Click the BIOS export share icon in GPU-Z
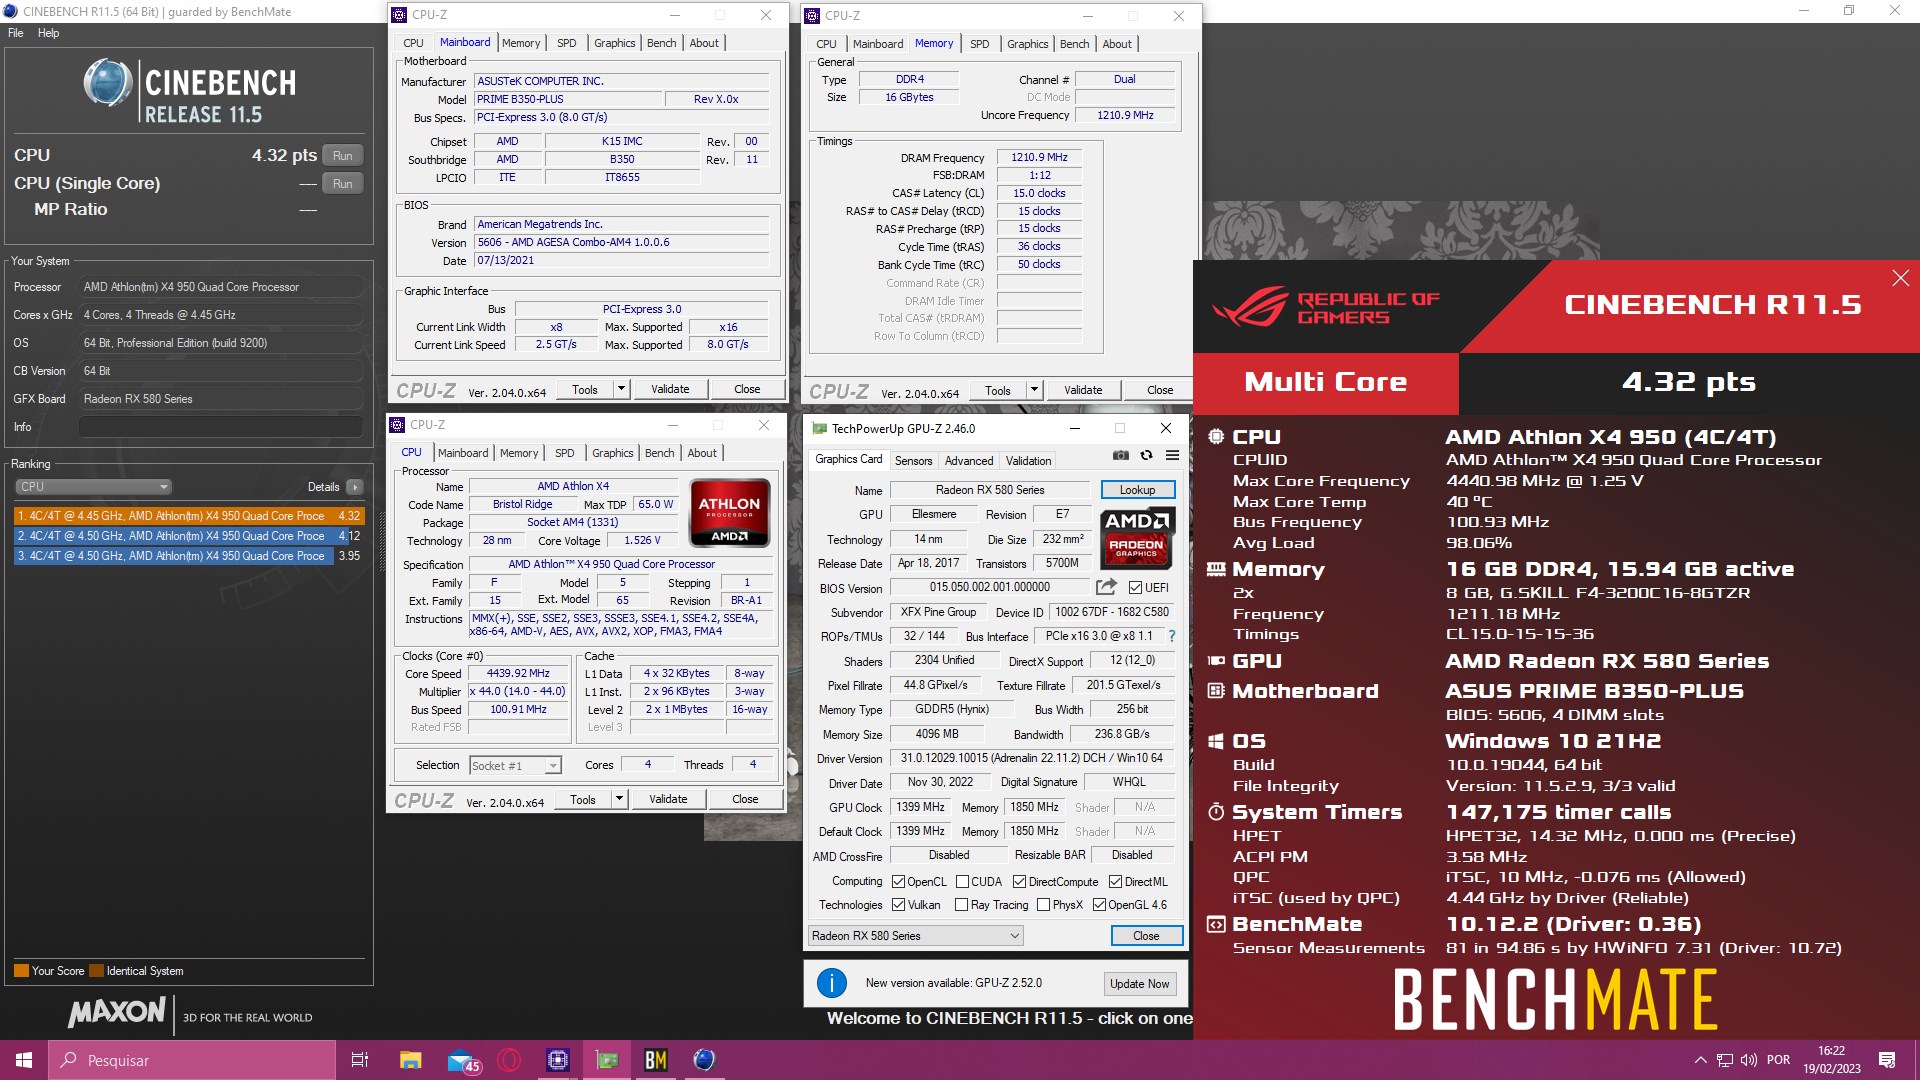Screen dimensions: 1920x1080 1106,587
